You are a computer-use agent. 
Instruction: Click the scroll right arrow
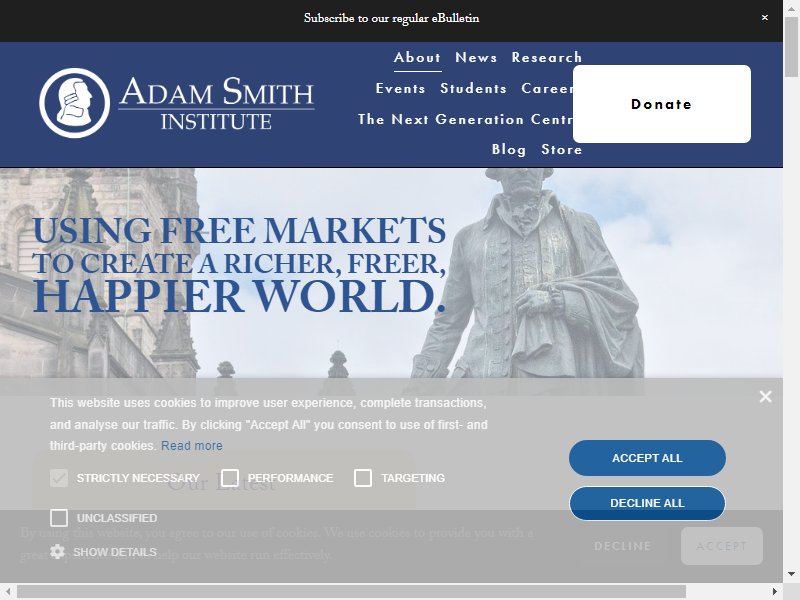[x=774, y=591]
